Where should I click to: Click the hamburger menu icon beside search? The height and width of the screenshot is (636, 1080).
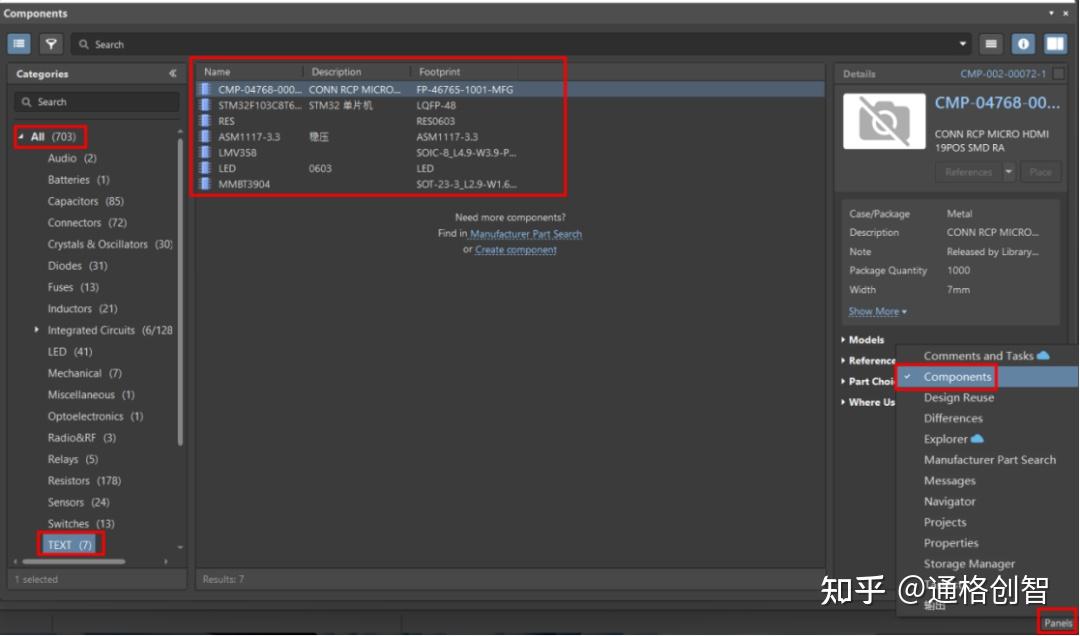[x=990, y=43]
